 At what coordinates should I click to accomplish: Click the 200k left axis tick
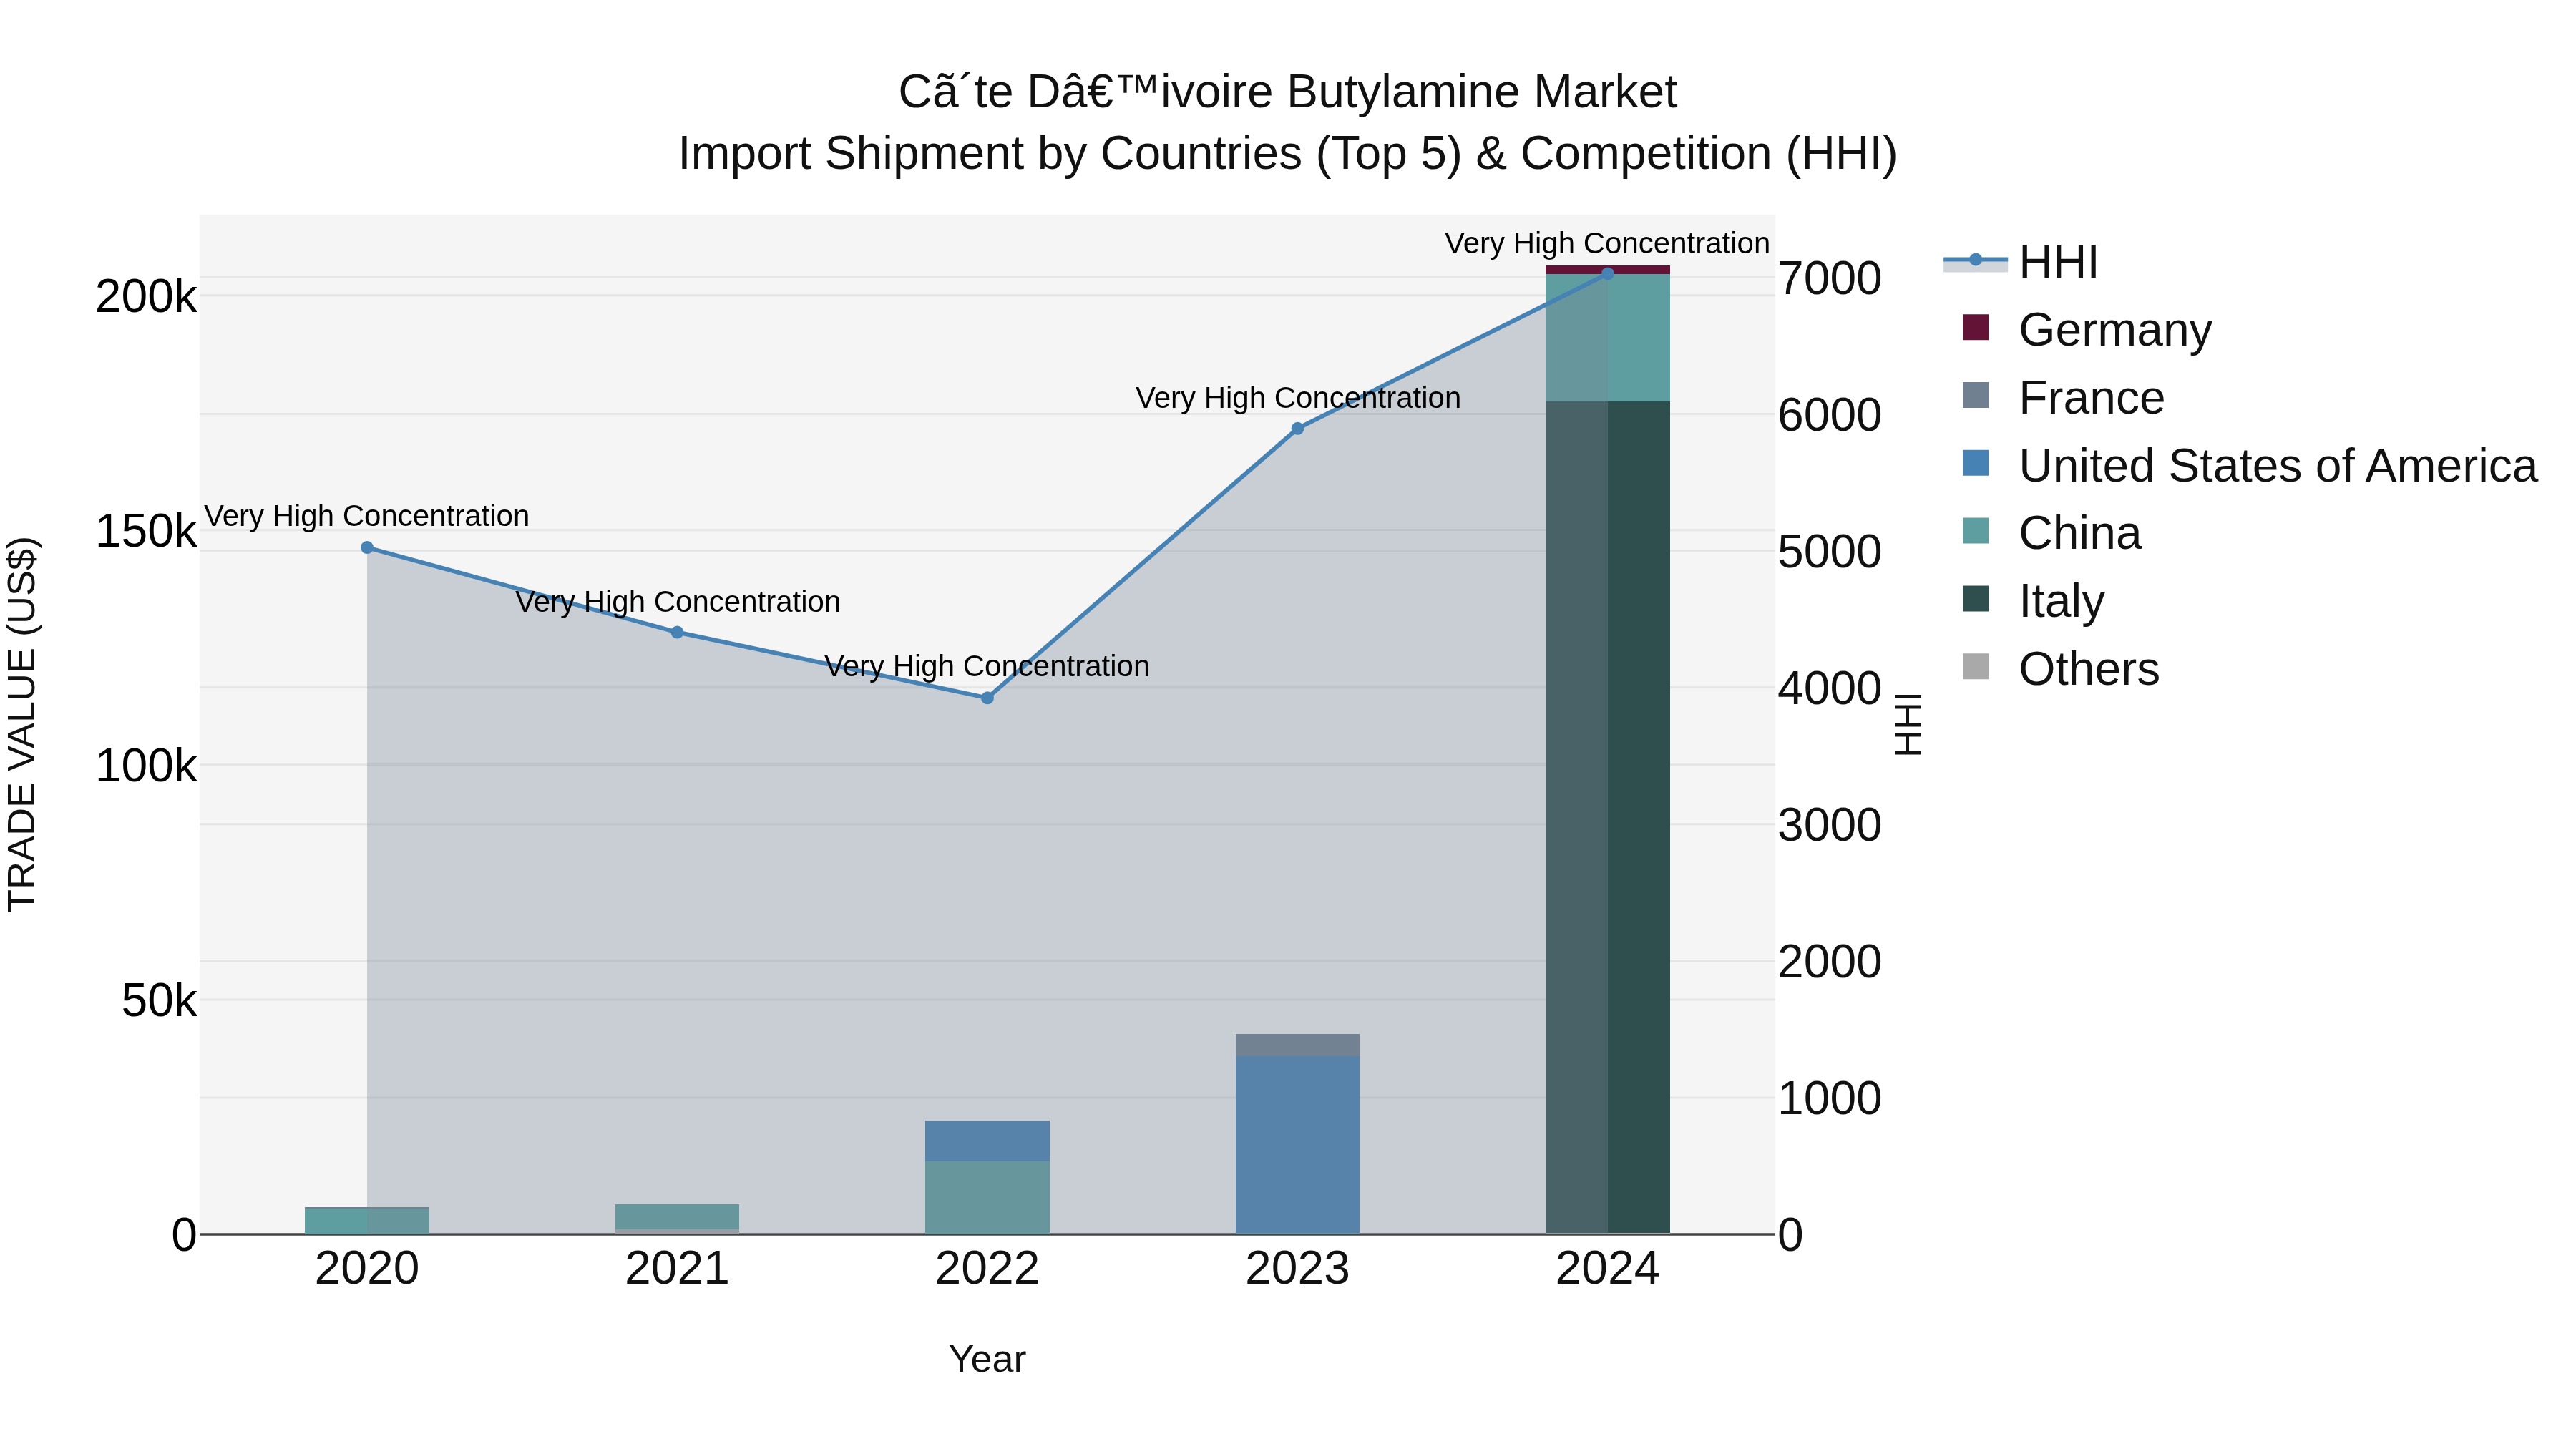tap(146, 296)
